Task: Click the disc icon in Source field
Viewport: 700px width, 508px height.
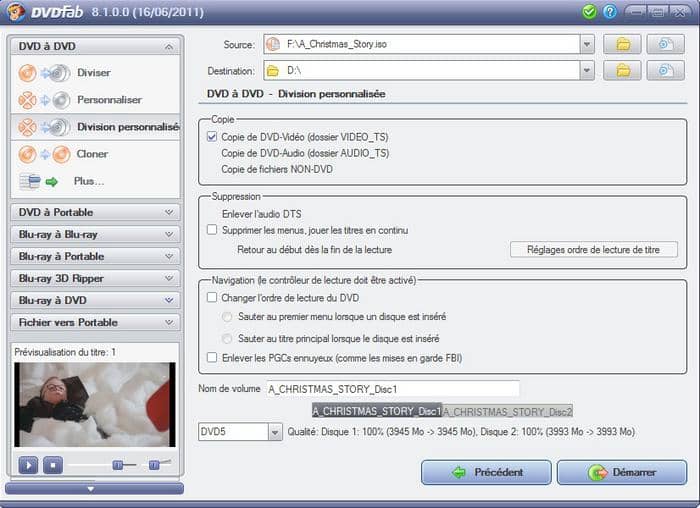Action: coord(273,44)
